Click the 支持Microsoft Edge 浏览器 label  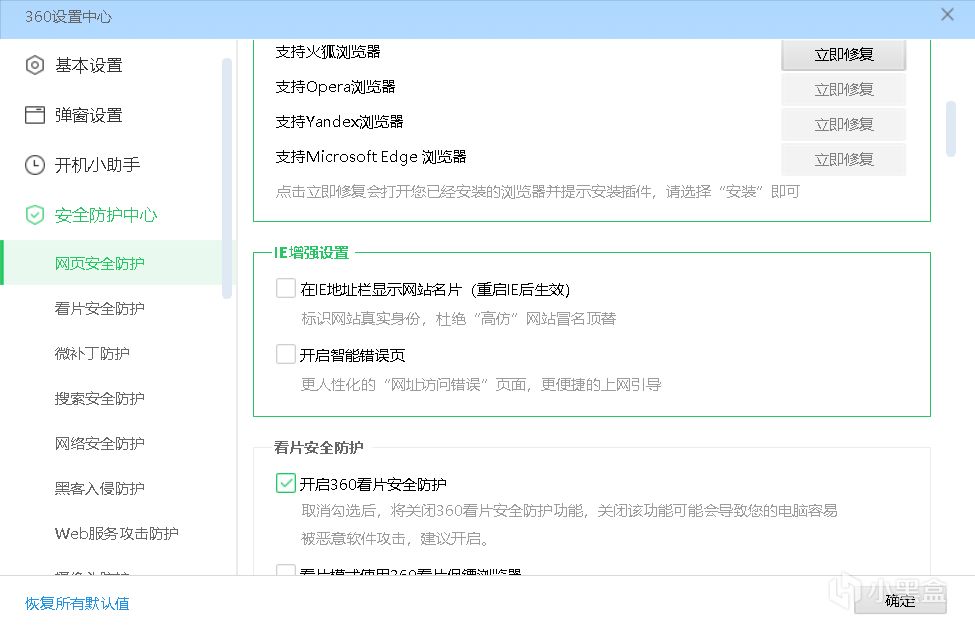(x=371, y=157)
